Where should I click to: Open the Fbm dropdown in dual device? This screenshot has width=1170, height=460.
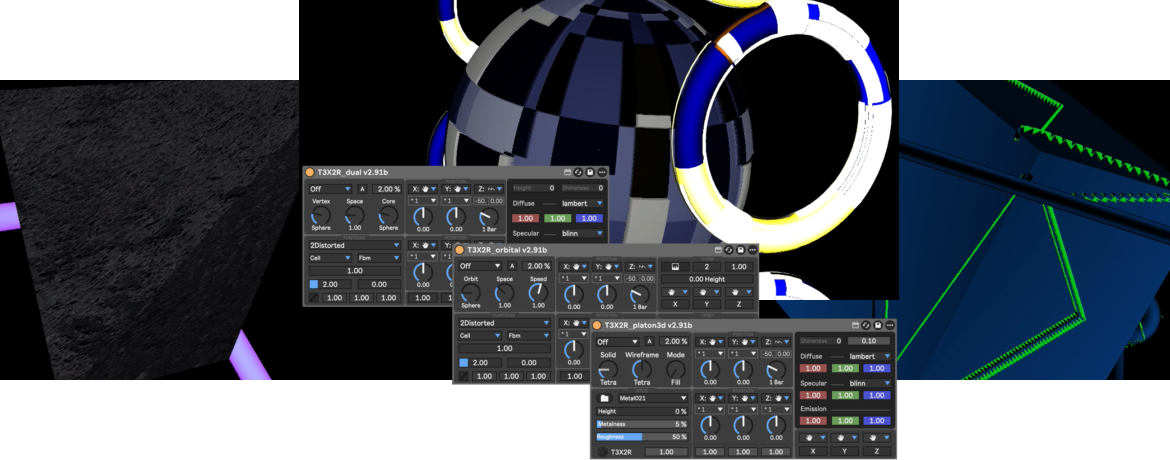[378, 258]
